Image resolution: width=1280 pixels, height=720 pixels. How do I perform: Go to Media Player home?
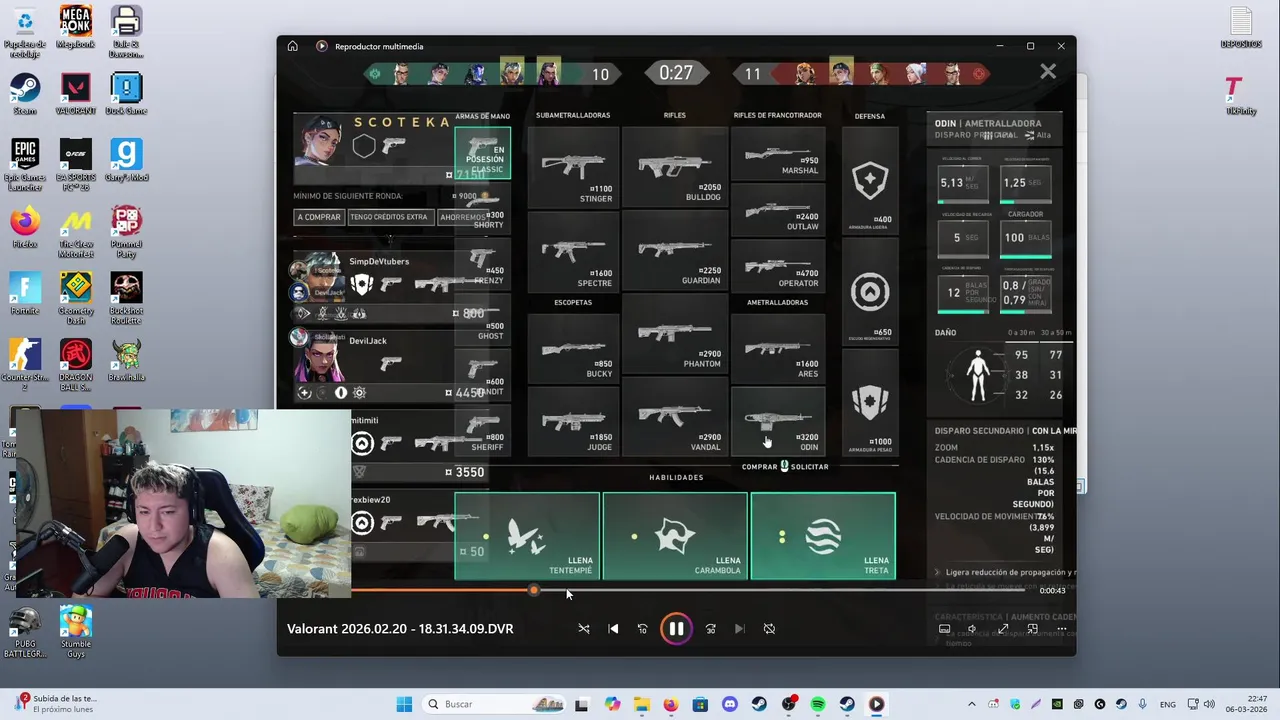[292, 46]
